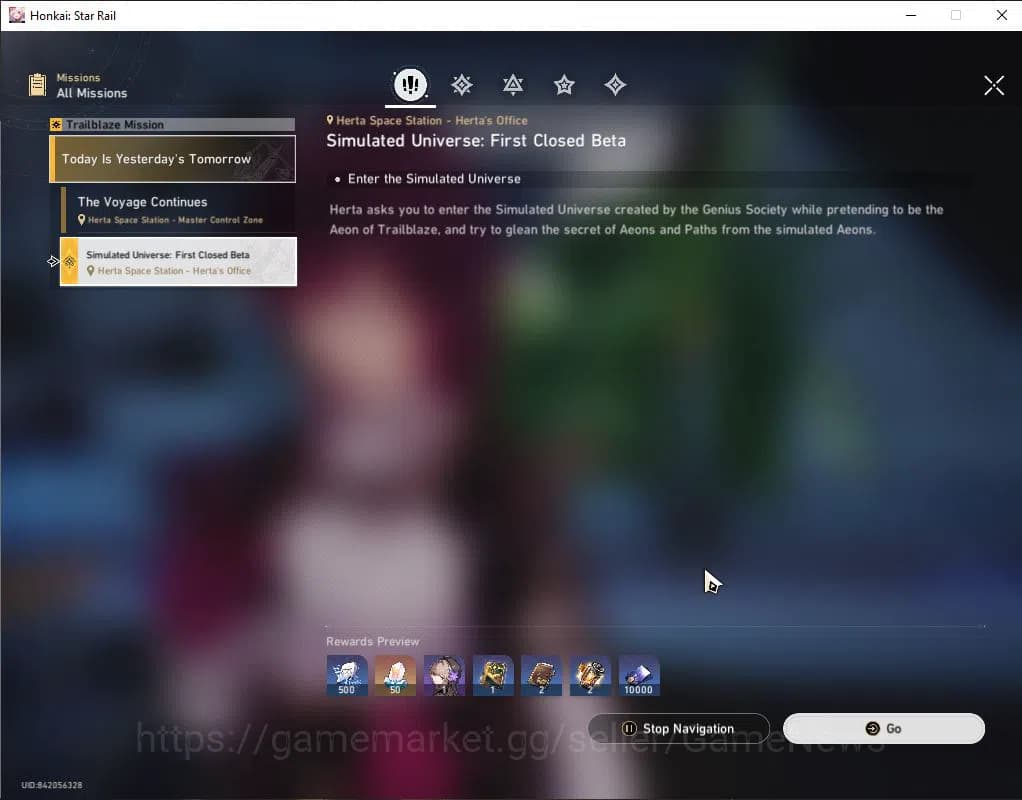The width and height of the screenshot is (1022, 800).
Task: Open the five-point star mission category icon
Action: click(564, 85)
